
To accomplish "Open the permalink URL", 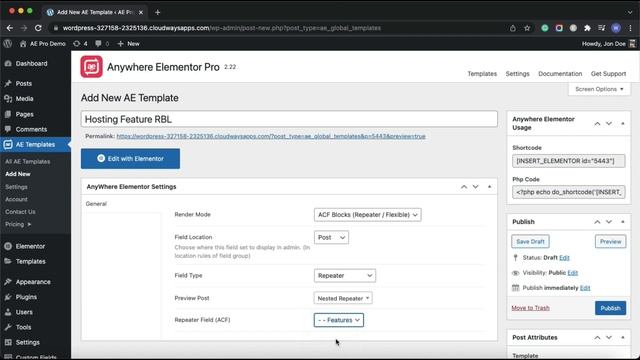I will pos(271,136).
